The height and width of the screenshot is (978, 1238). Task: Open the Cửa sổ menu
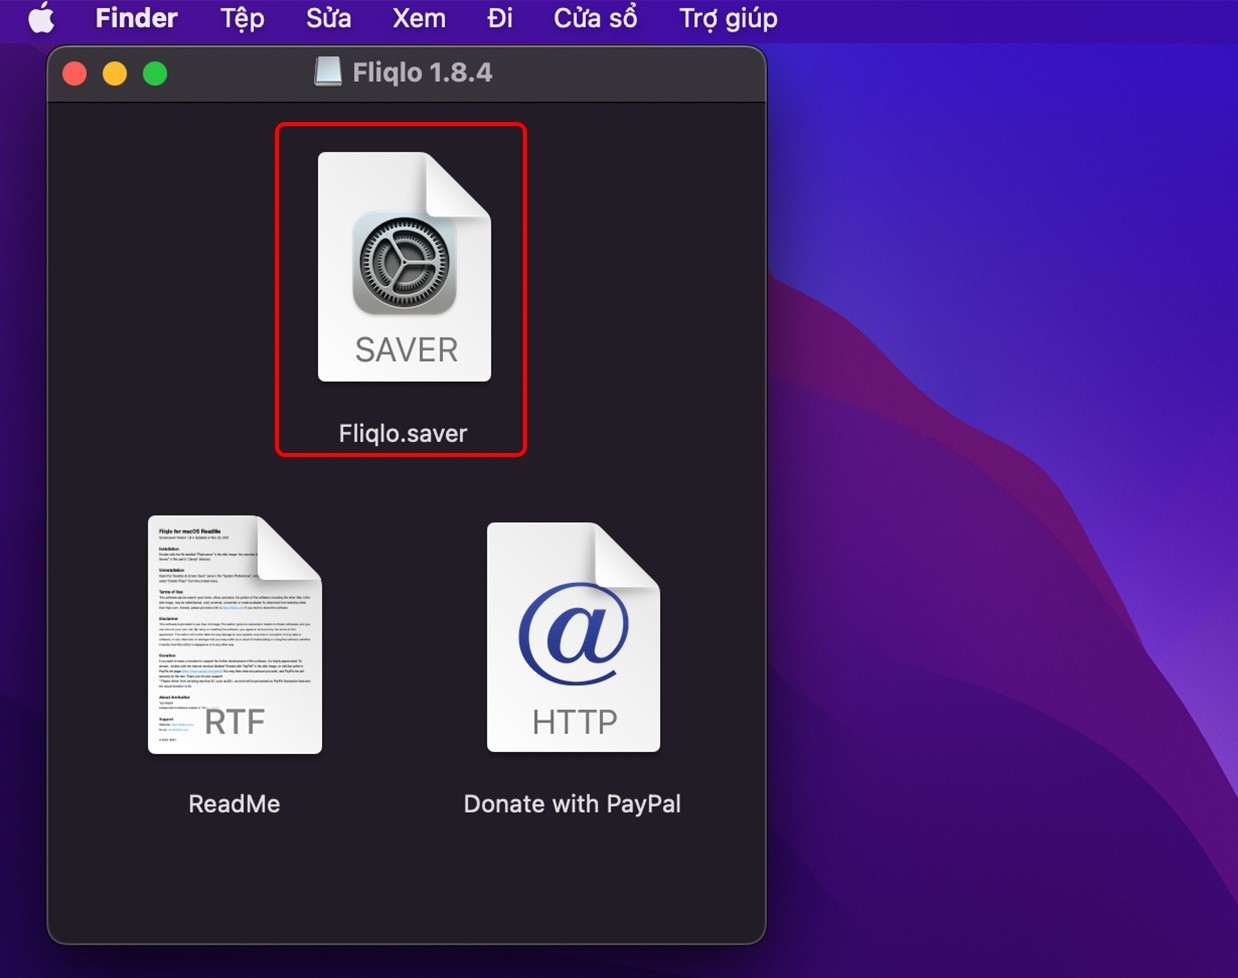[595, 18]
